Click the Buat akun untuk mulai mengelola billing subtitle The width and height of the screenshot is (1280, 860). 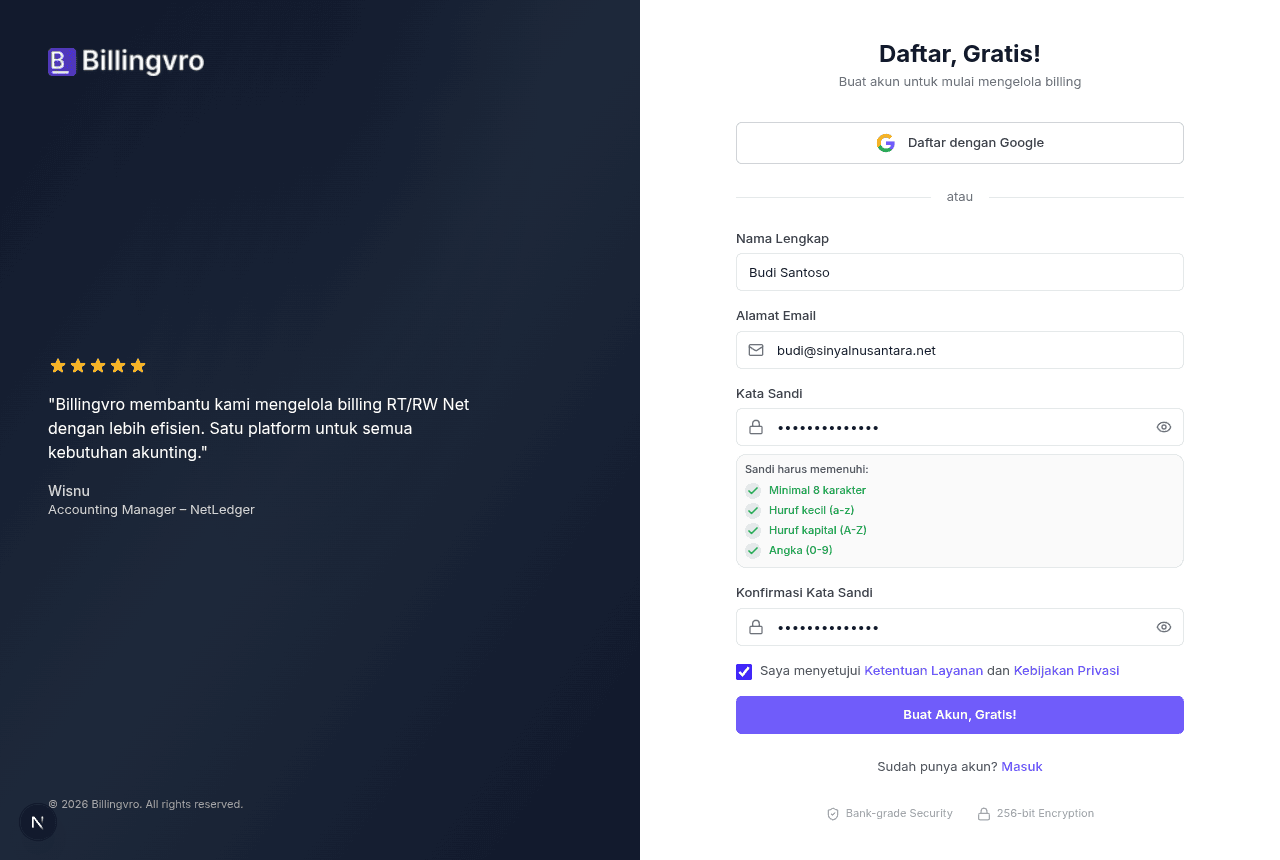coord(960,82)
